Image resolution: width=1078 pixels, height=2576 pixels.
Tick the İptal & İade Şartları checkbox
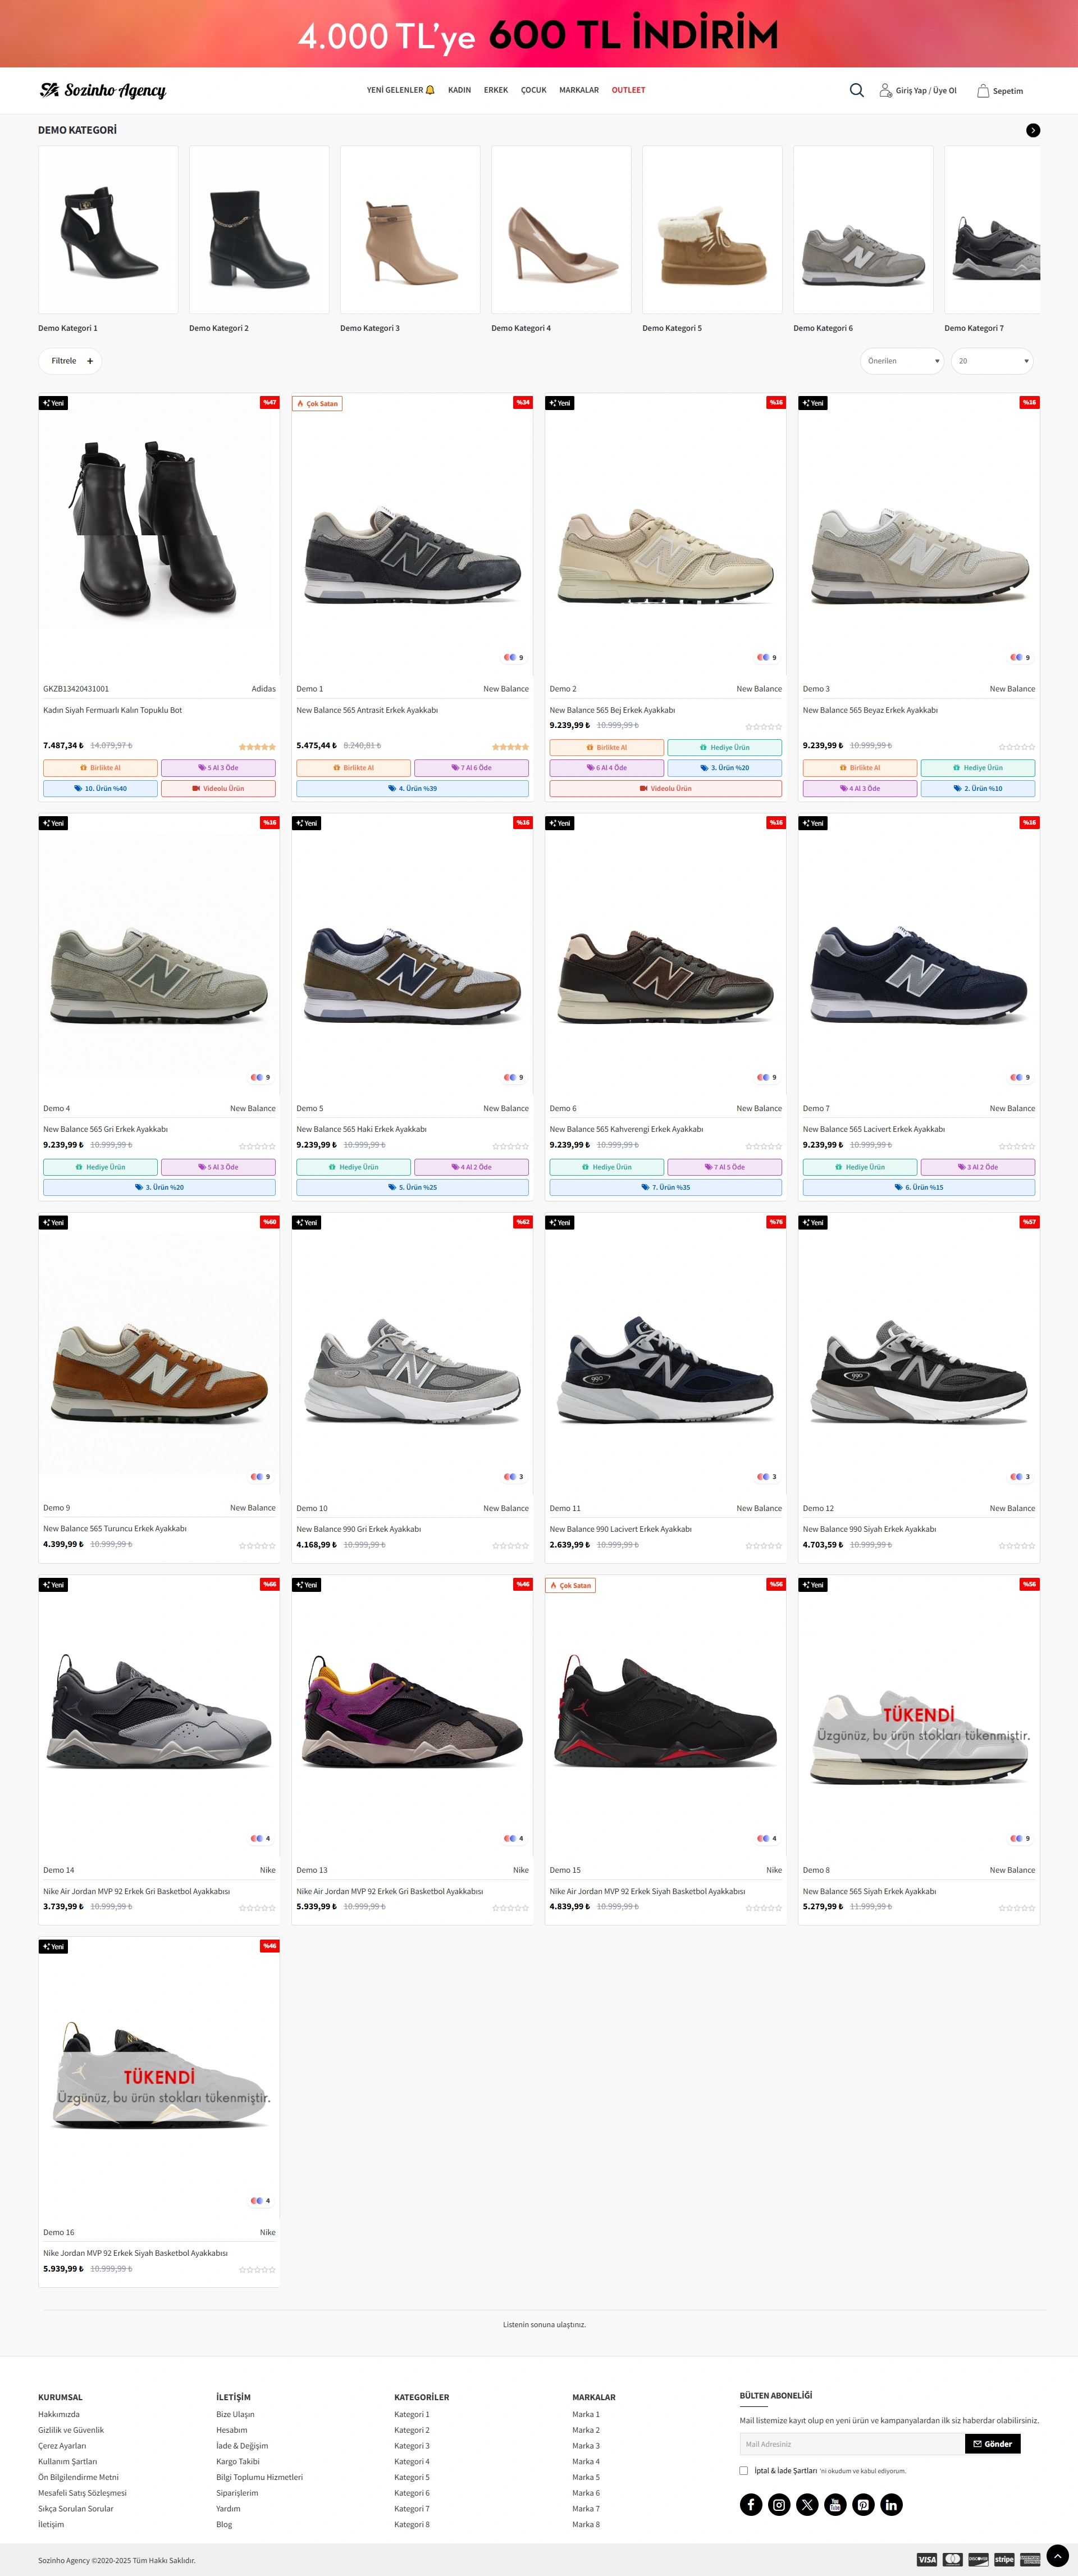(x=744, y=2470)
